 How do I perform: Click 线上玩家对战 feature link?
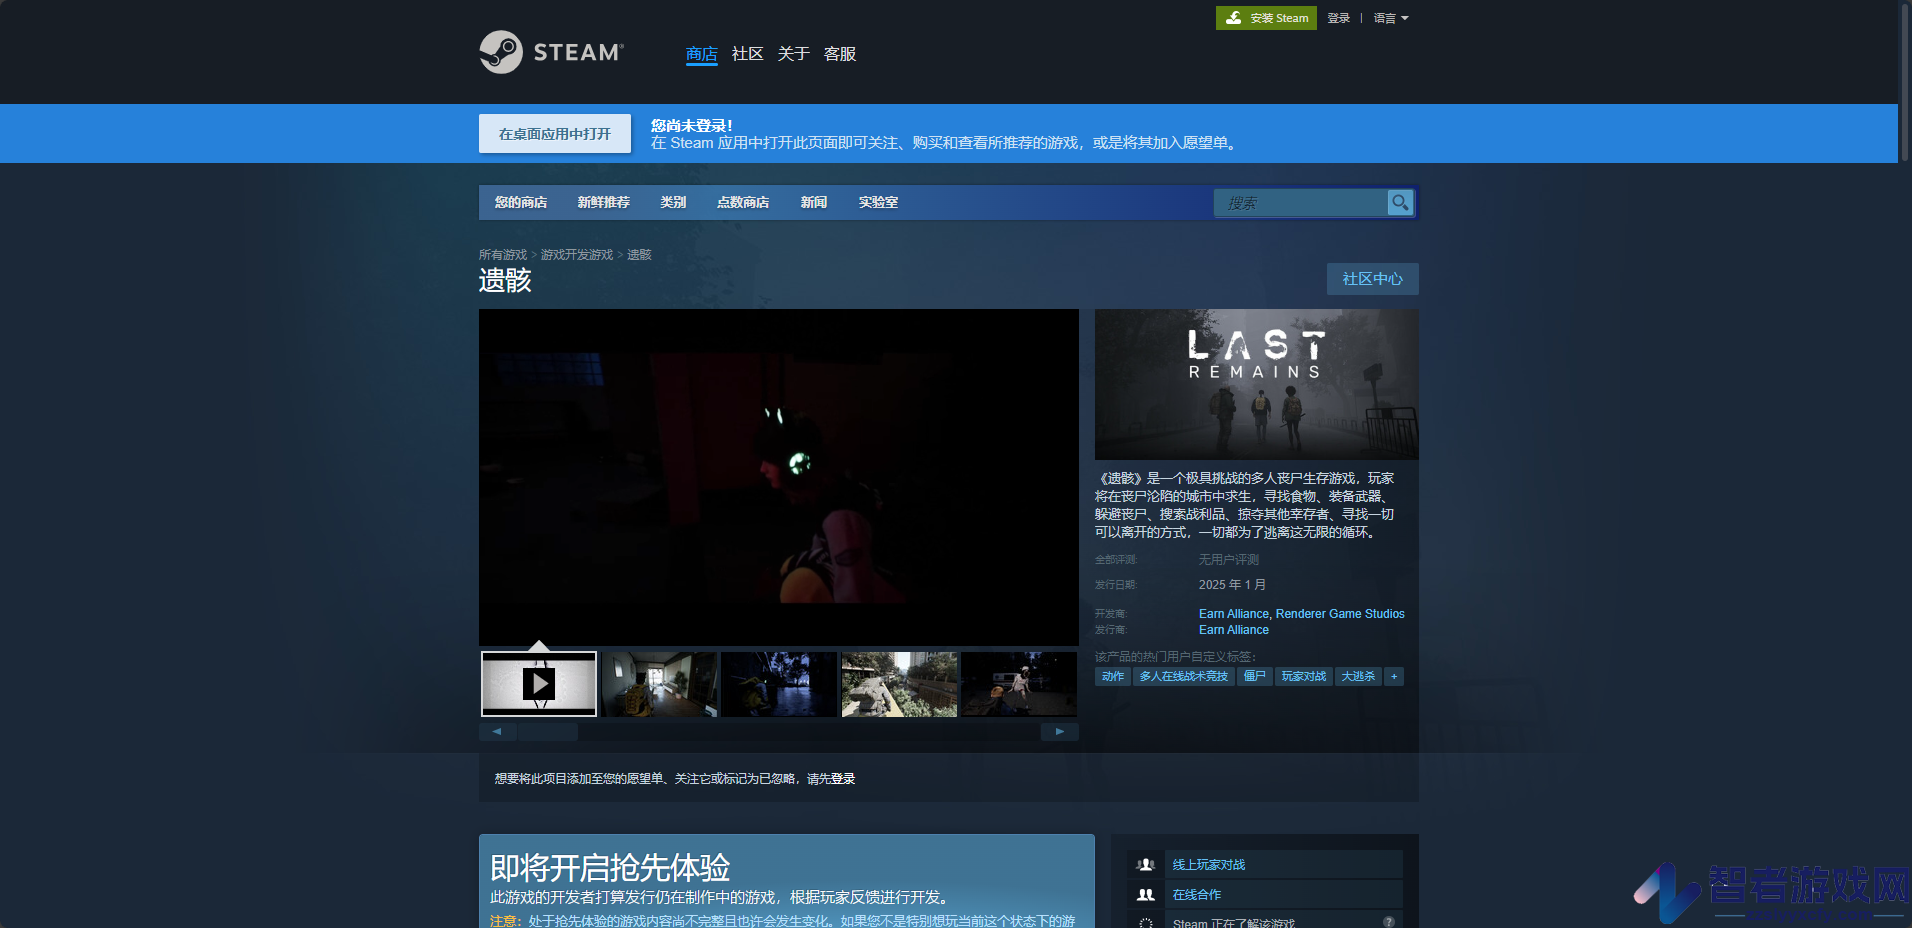point(1209,865)
